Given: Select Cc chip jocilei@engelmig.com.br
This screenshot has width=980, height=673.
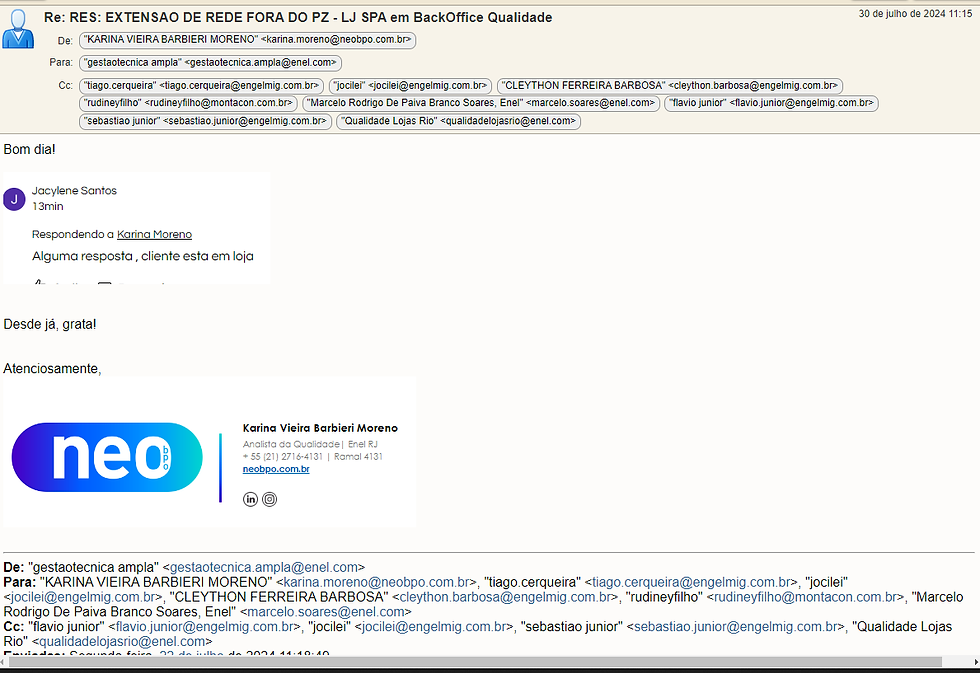Looking at the screenshot, I should (411, 86).
